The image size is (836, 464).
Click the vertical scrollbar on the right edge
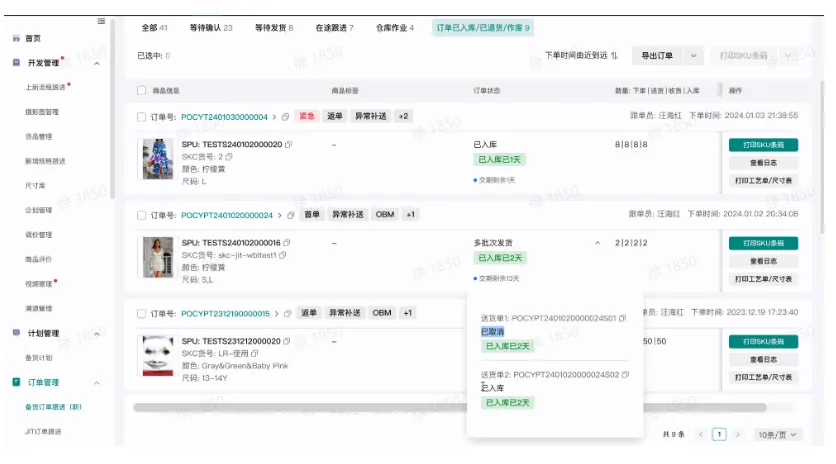[822, 157]
